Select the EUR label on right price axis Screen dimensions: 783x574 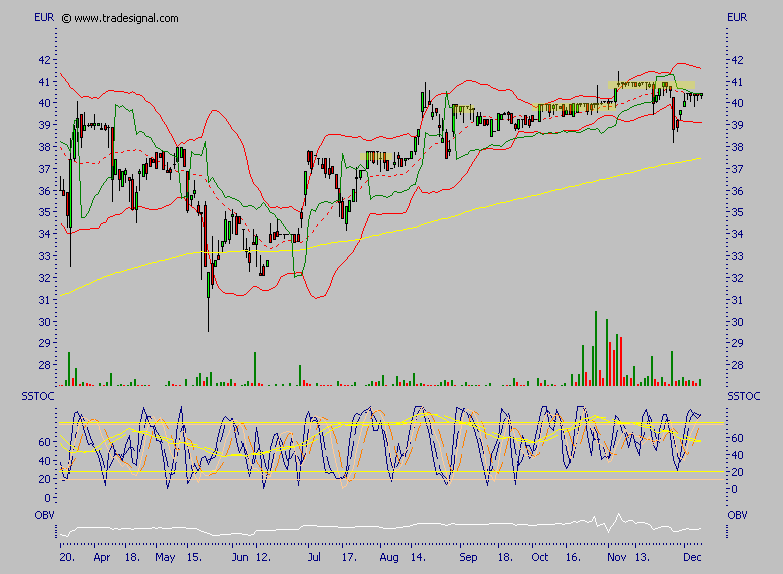(x=737, y=17)
